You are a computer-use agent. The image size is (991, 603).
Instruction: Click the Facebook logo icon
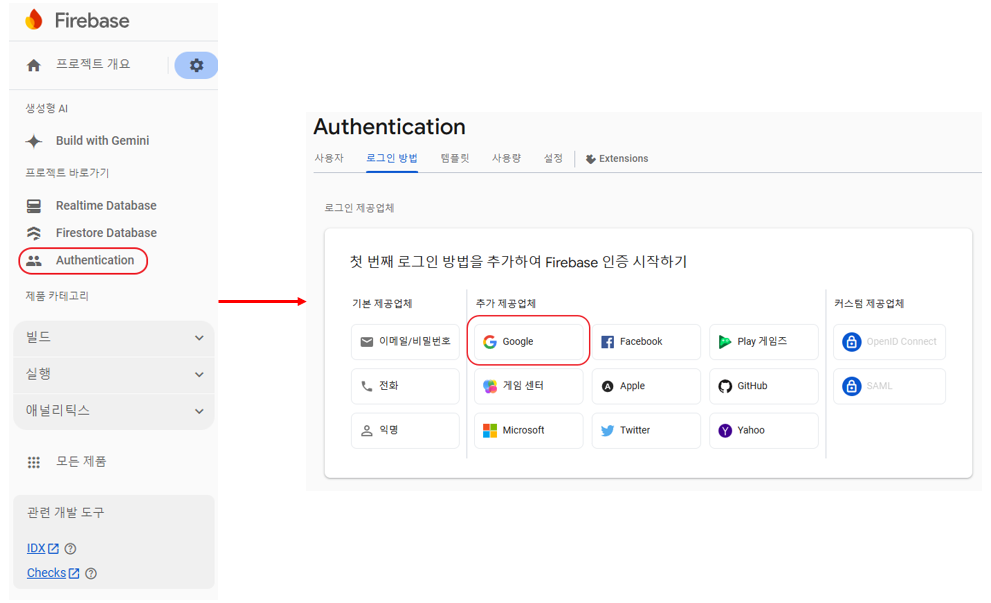(x=607, y=342)
